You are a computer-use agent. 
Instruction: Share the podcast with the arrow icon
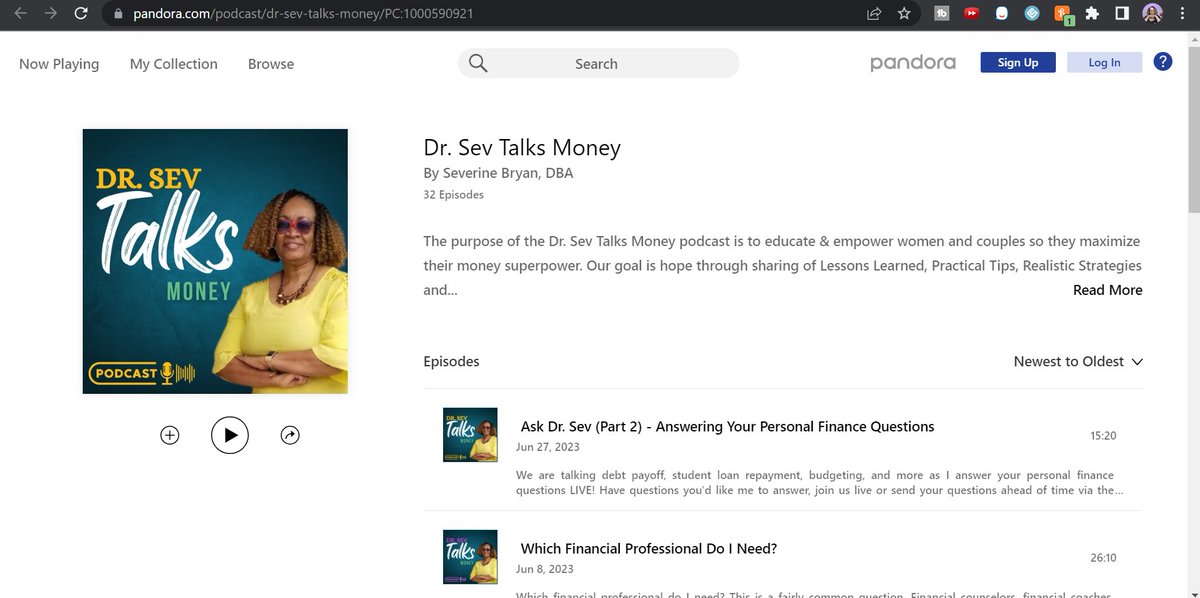coord(290,435)
